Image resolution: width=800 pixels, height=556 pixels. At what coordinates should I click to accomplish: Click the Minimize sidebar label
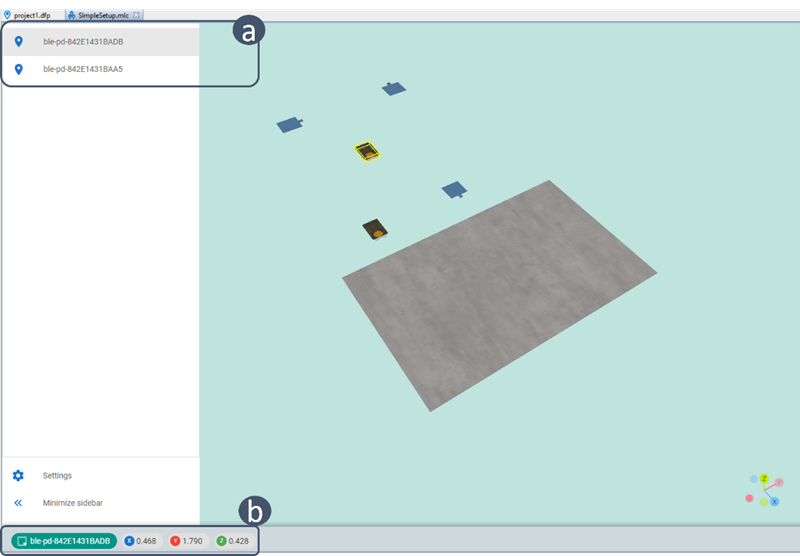tap(71, 503)
